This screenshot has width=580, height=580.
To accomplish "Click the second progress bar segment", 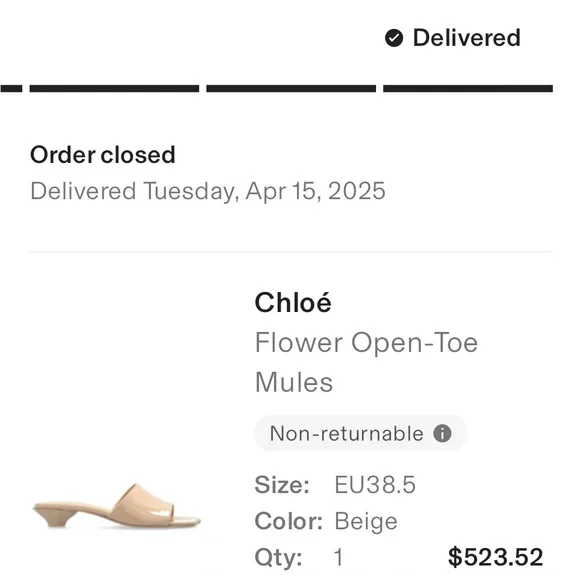I will [114, 89].
